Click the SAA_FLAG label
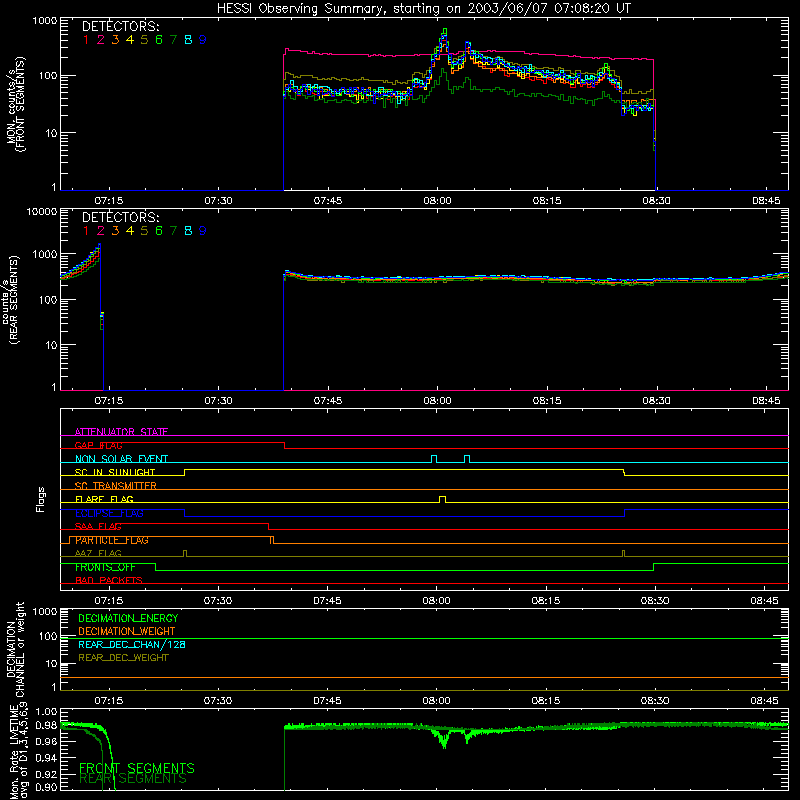Image resolution: width=800 pixels, height=800 pixels. click(98, 526)
